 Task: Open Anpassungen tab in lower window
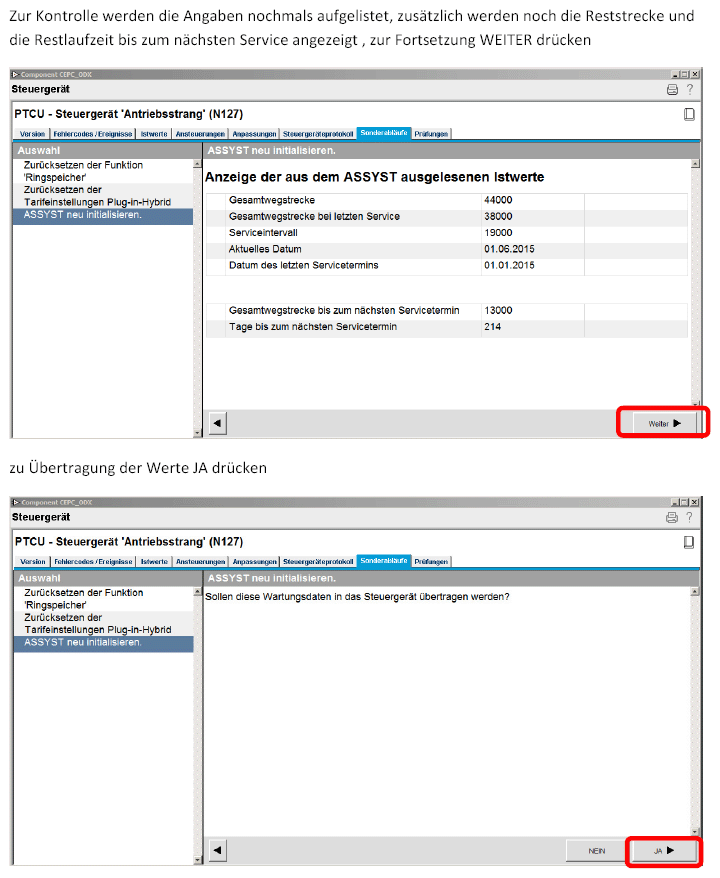tap(254, 562)
